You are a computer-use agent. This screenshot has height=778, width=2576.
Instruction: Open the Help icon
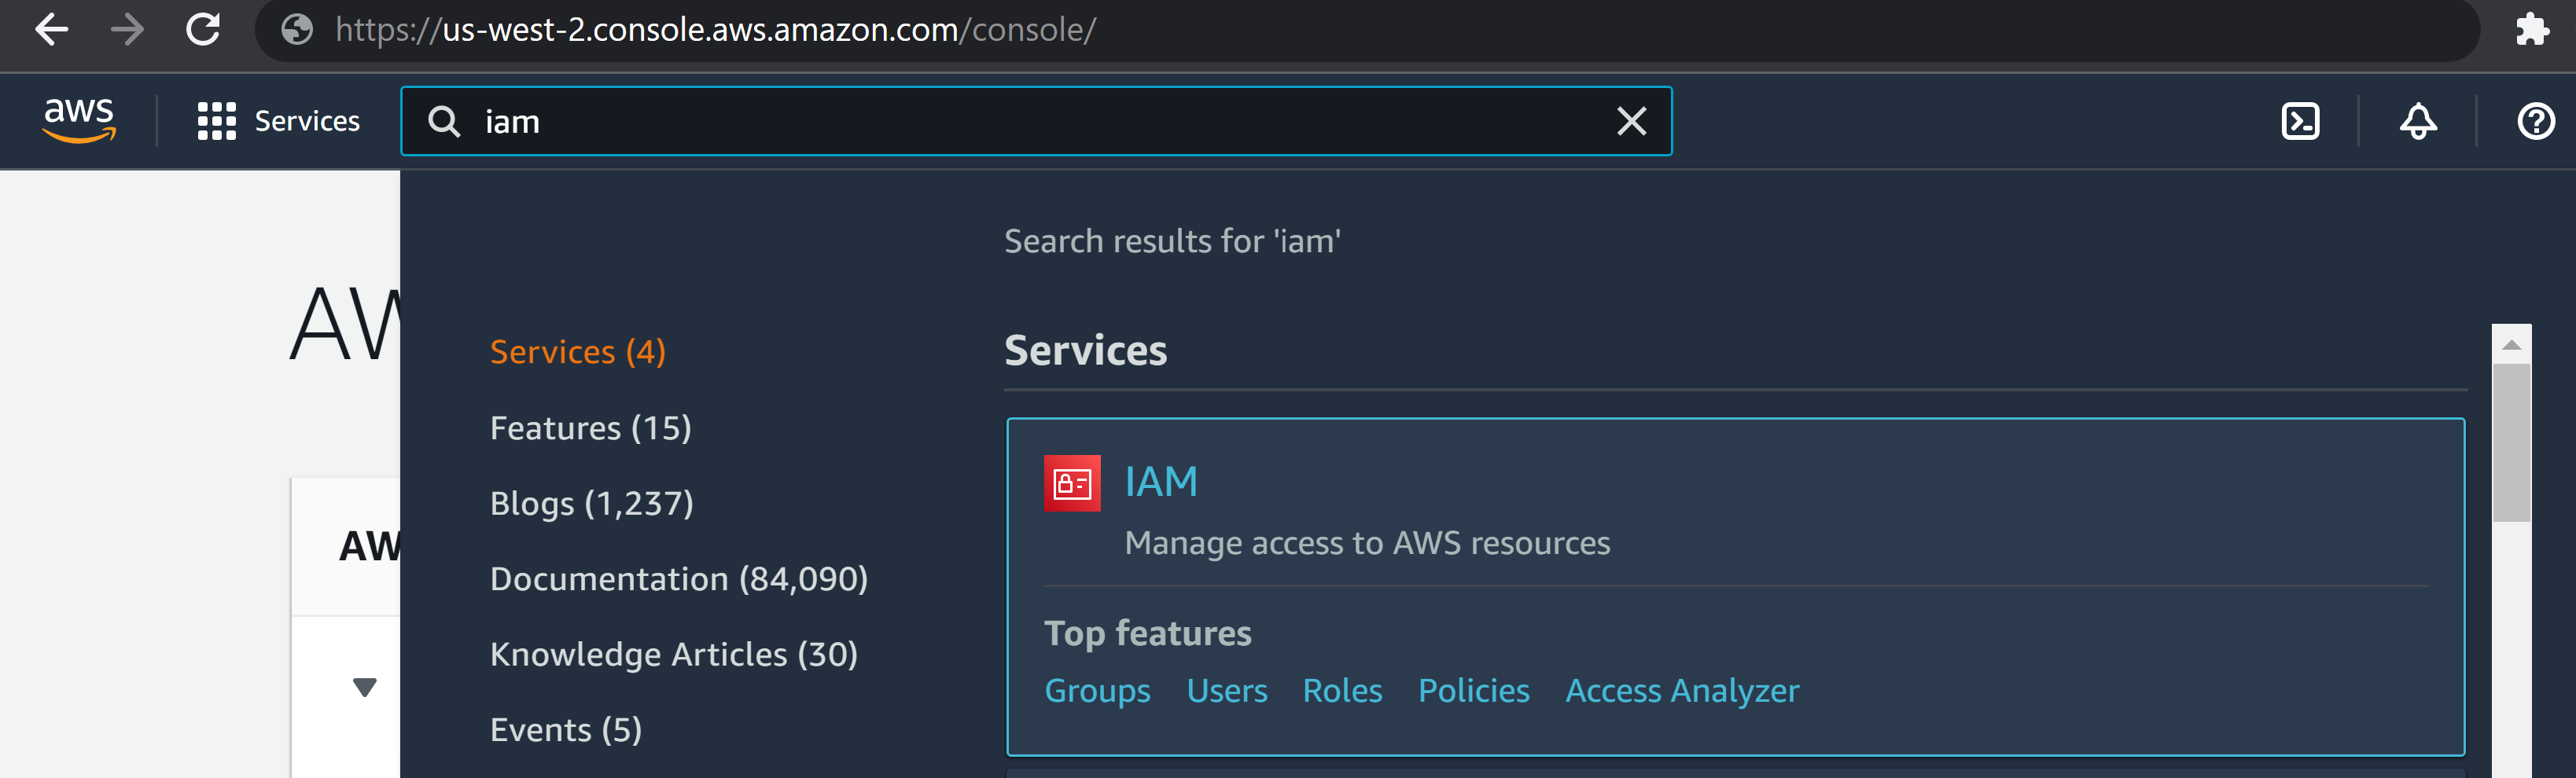(x=2535, y=121)
